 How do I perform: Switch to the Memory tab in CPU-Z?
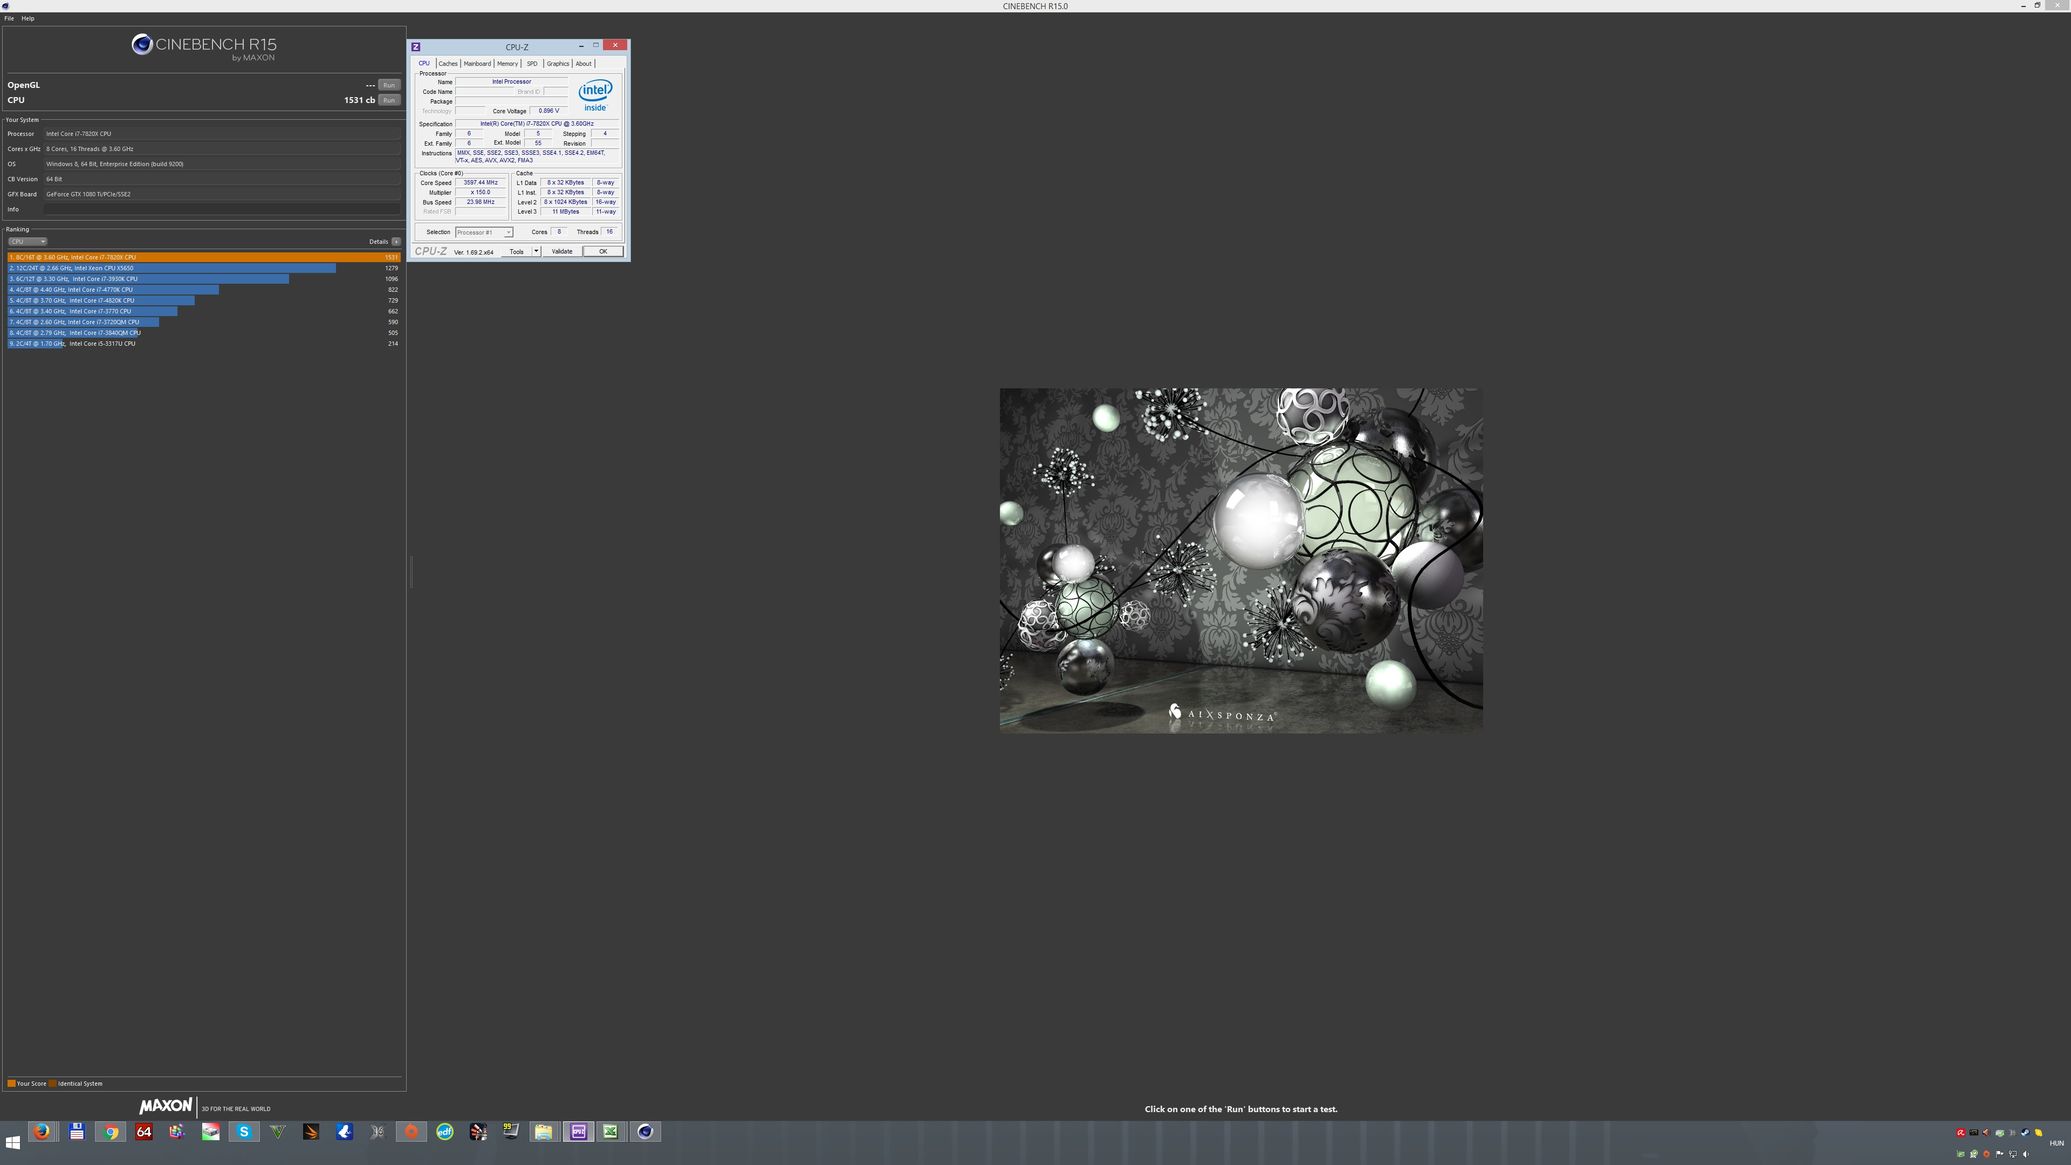click(507, 63)
